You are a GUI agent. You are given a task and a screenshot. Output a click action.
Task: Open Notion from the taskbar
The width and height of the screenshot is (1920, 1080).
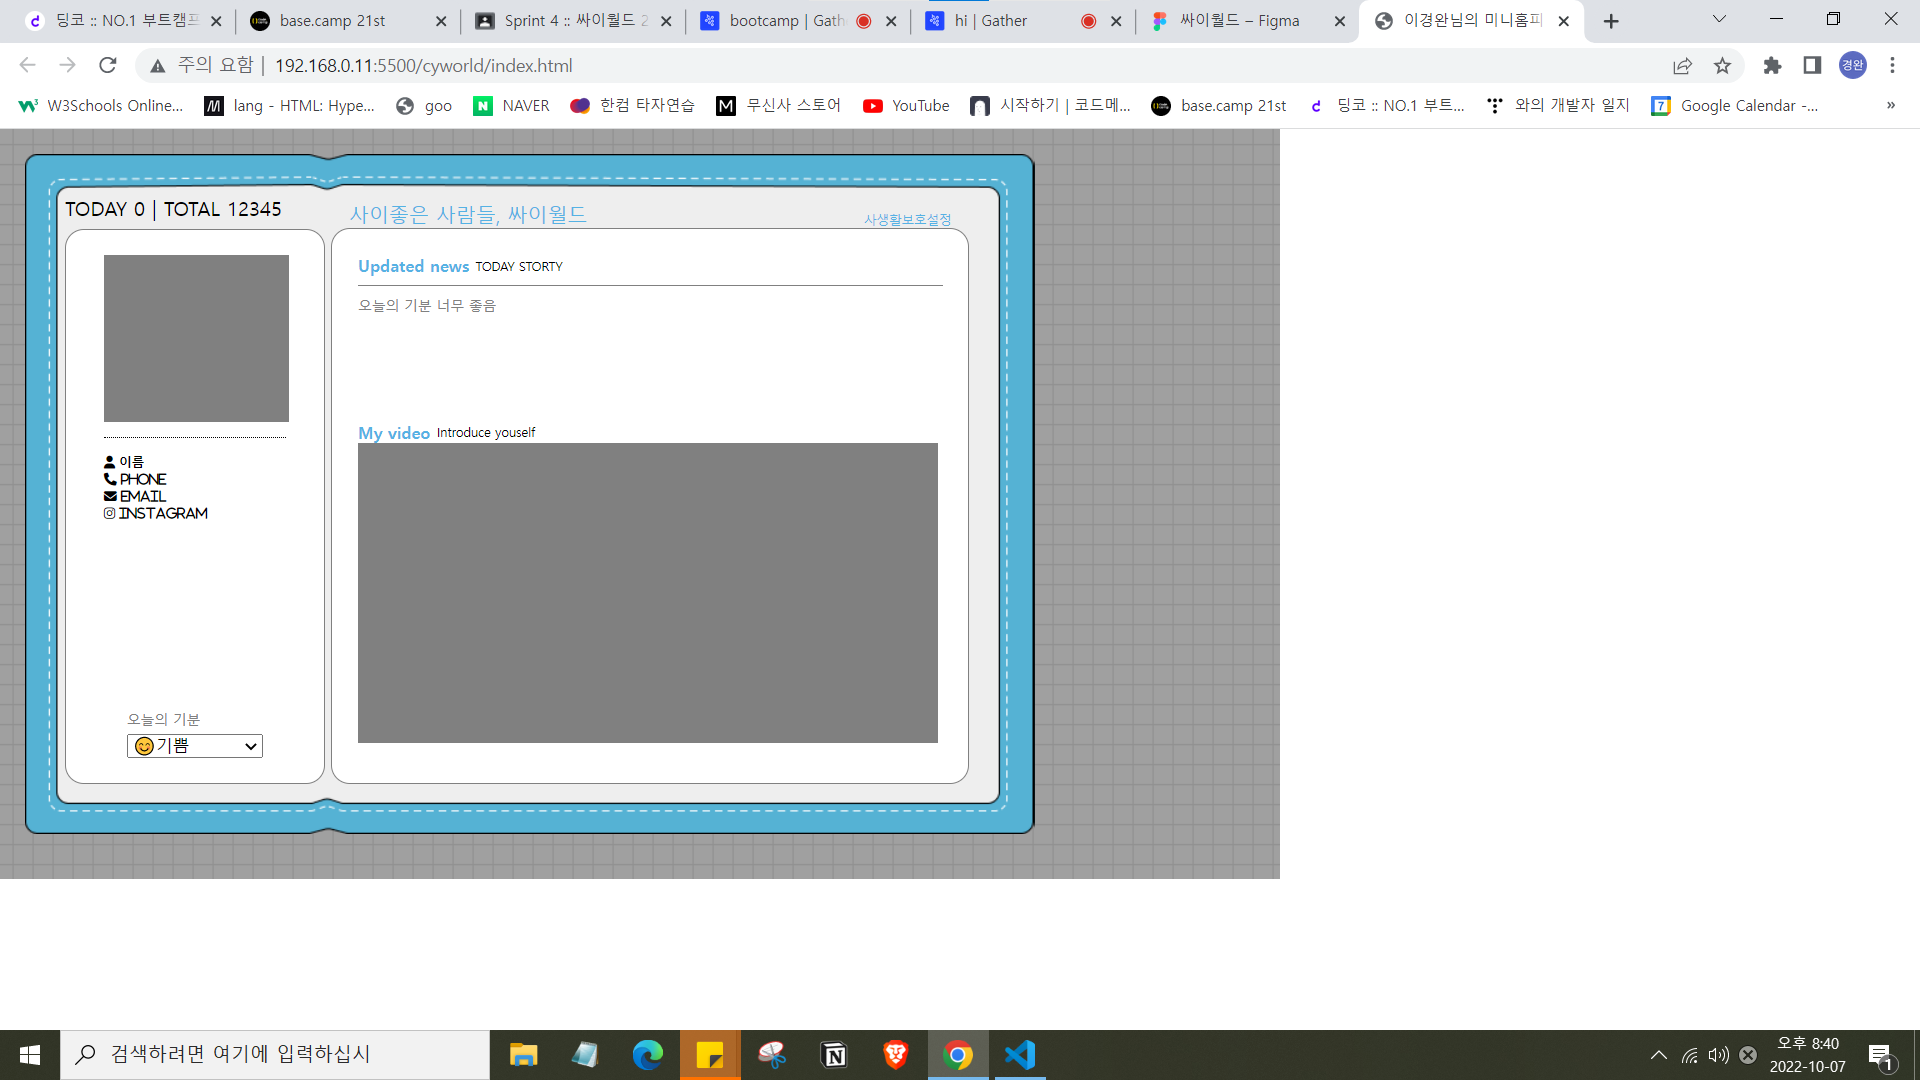[834, 1055]
